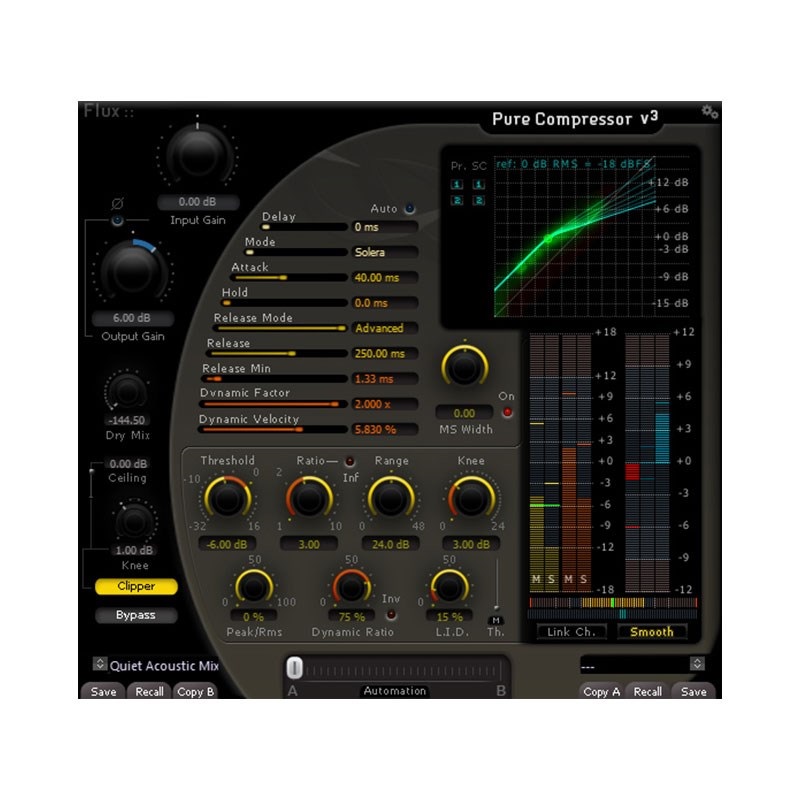Click Save for preset B

[693, 691]
